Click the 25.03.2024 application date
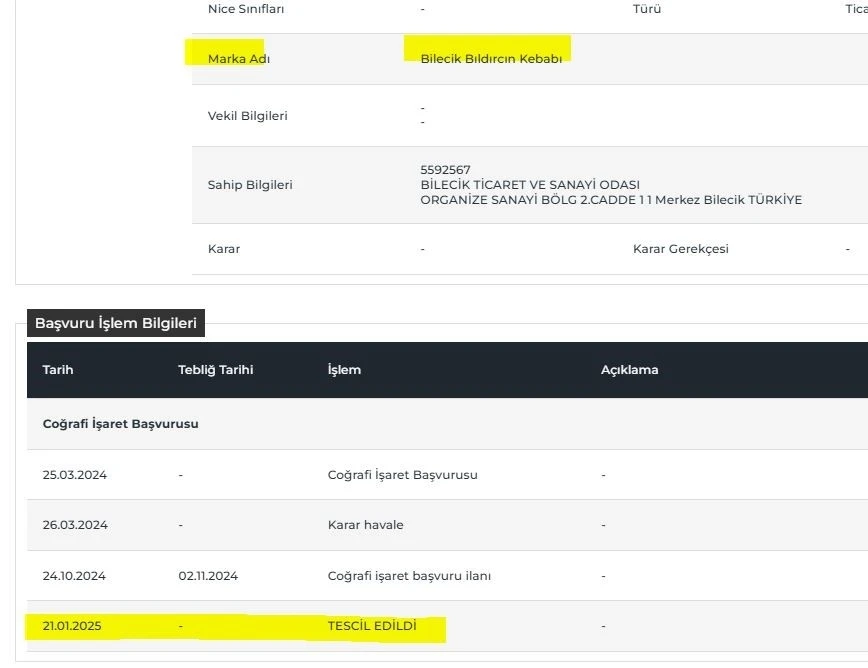The image size is (868, 668). point(74,475)
